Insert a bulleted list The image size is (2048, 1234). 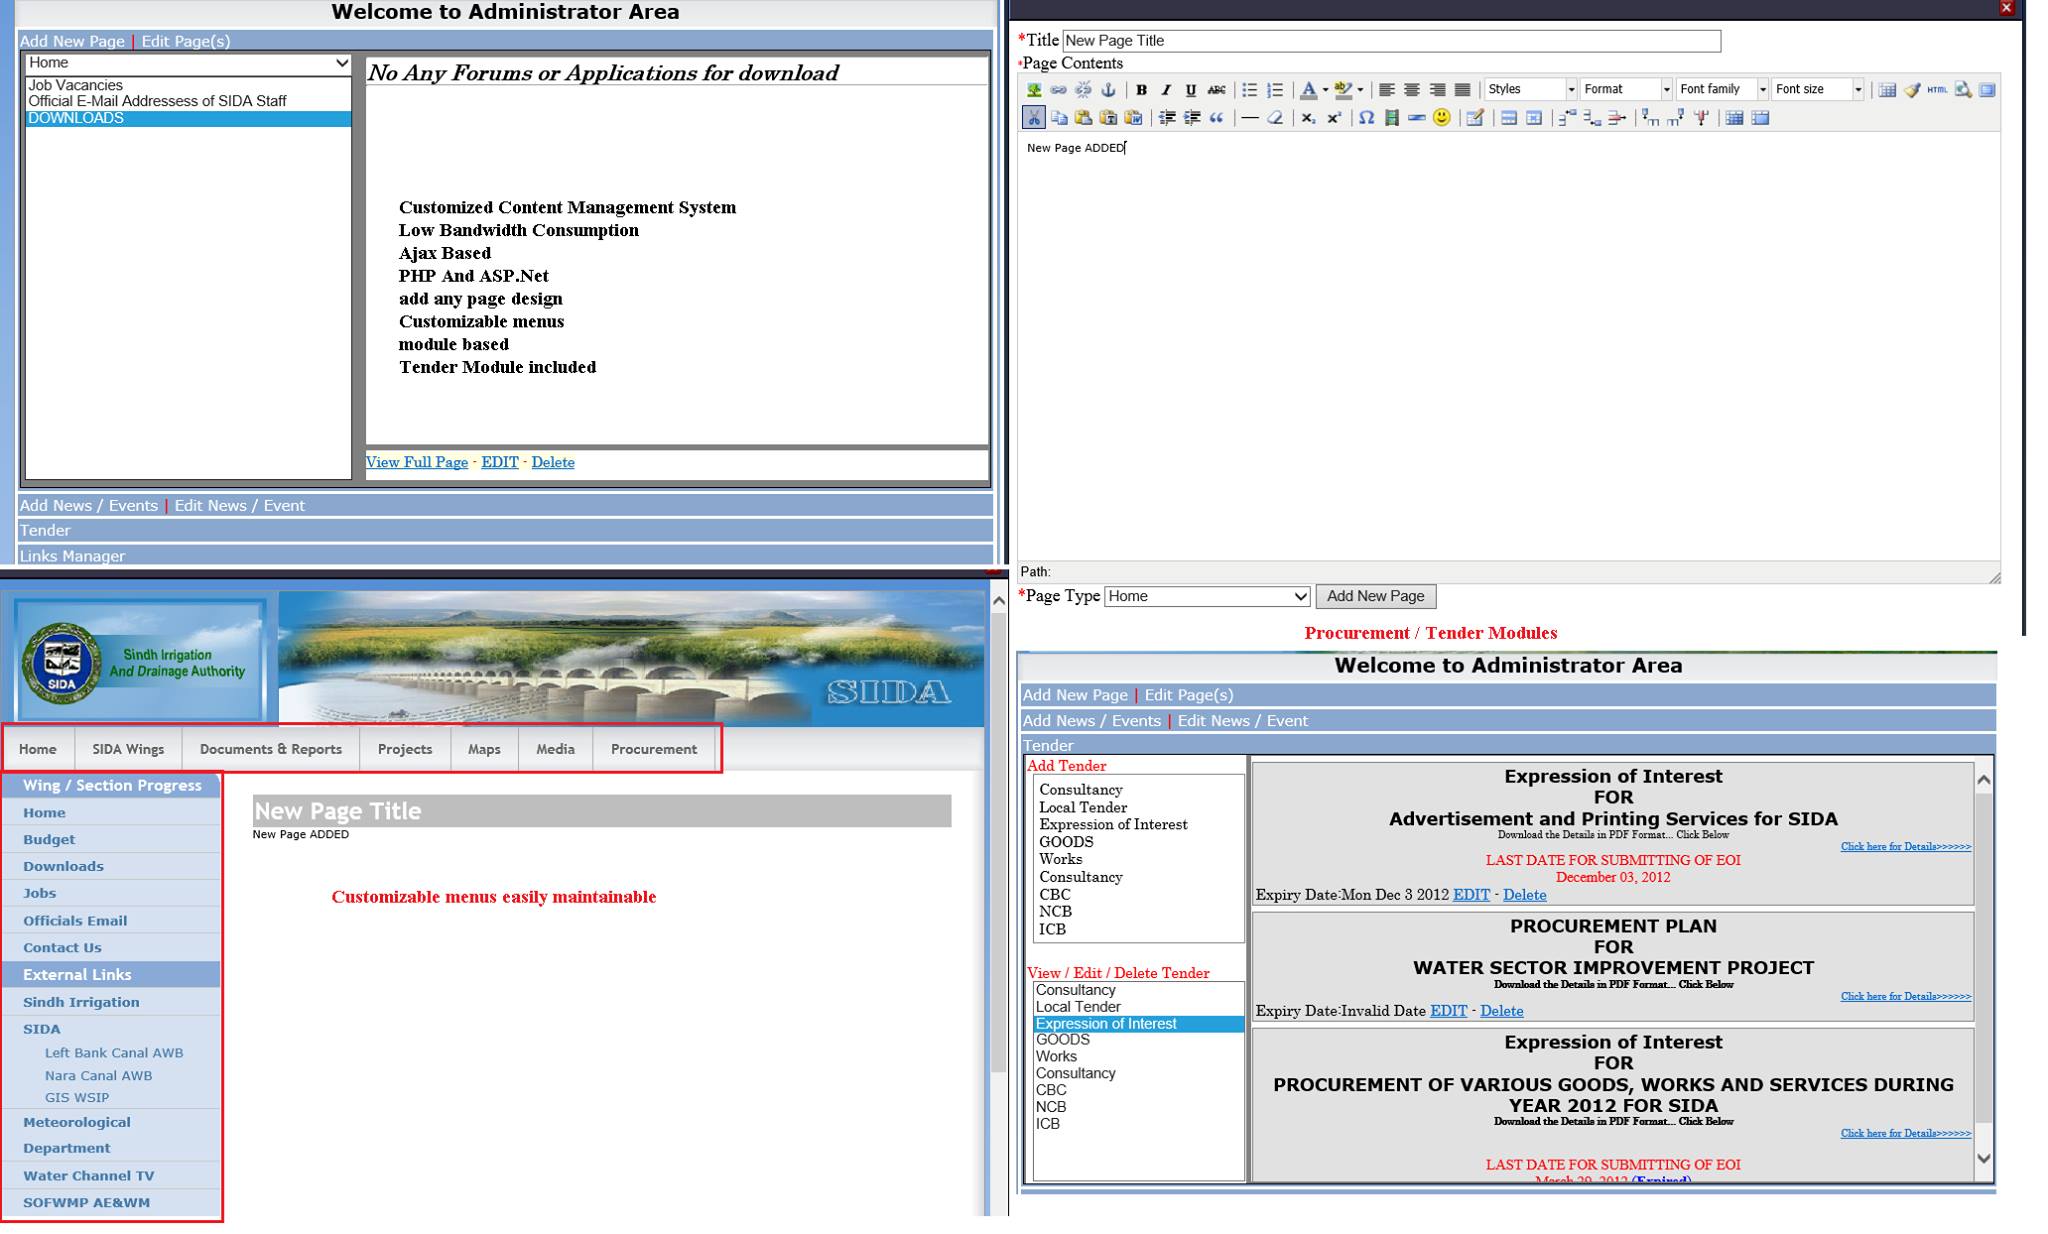point(1250,90)
